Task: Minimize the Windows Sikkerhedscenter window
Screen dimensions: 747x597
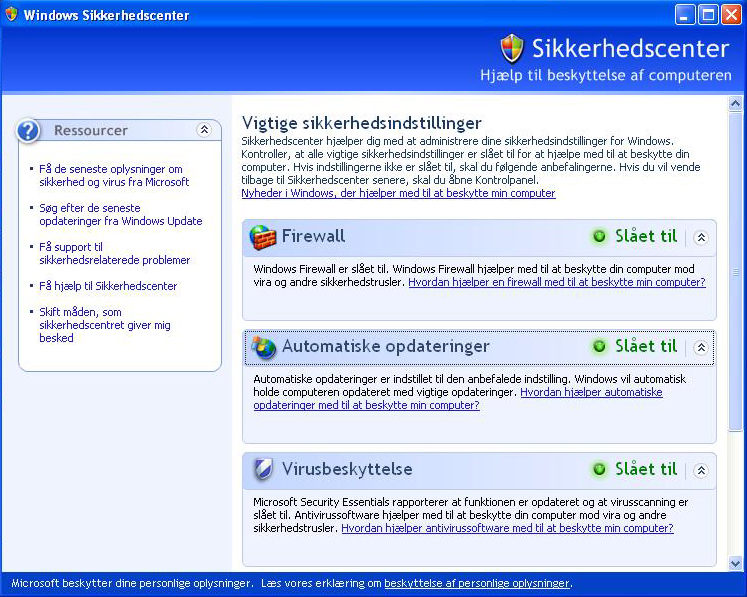Action: pos(685,14)
